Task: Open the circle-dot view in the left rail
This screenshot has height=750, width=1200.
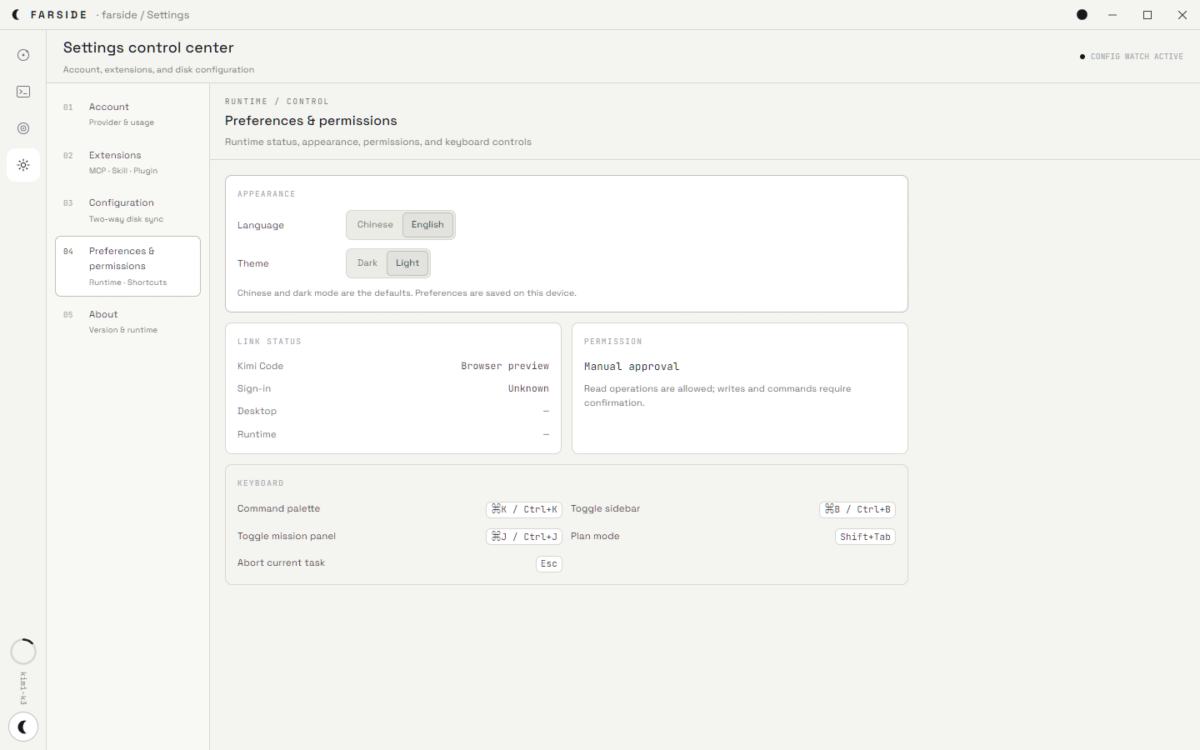Action: coord(23,55)
